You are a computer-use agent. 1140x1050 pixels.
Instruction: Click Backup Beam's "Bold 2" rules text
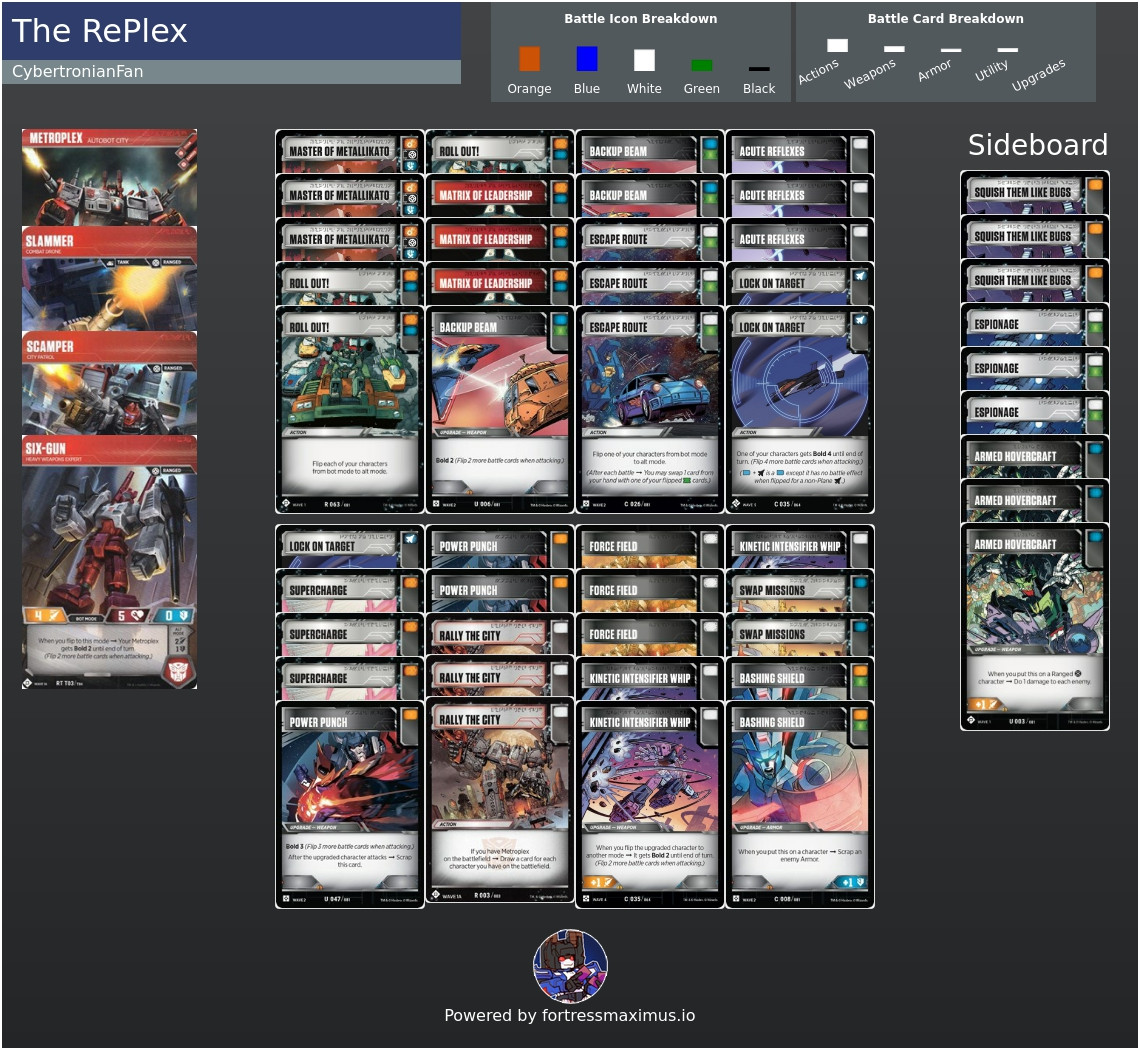pos(499,460)
